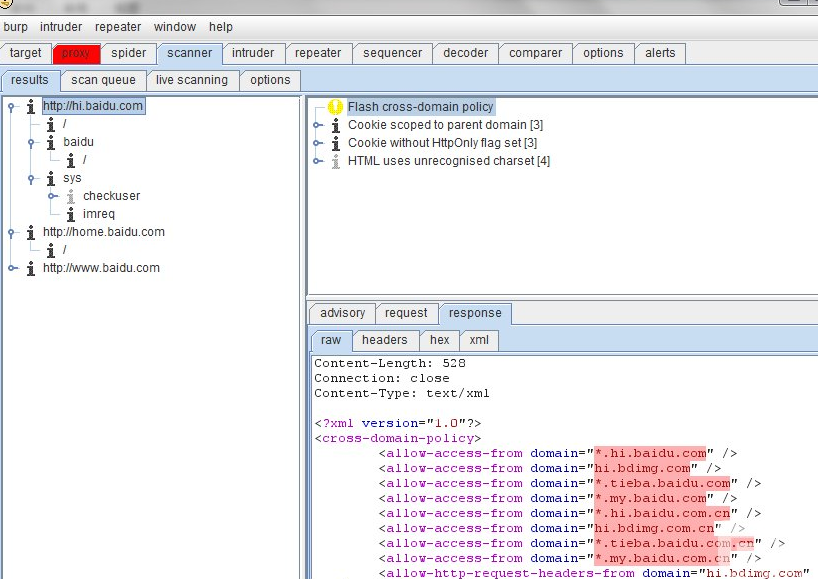
Task: Click the info icon beside http://hi.baidu.com
Action: click(31, 106)
